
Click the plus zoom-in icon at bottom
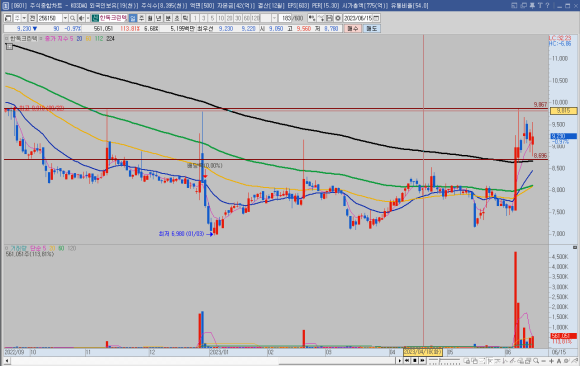pyautogui.click(x=551, y=361)
